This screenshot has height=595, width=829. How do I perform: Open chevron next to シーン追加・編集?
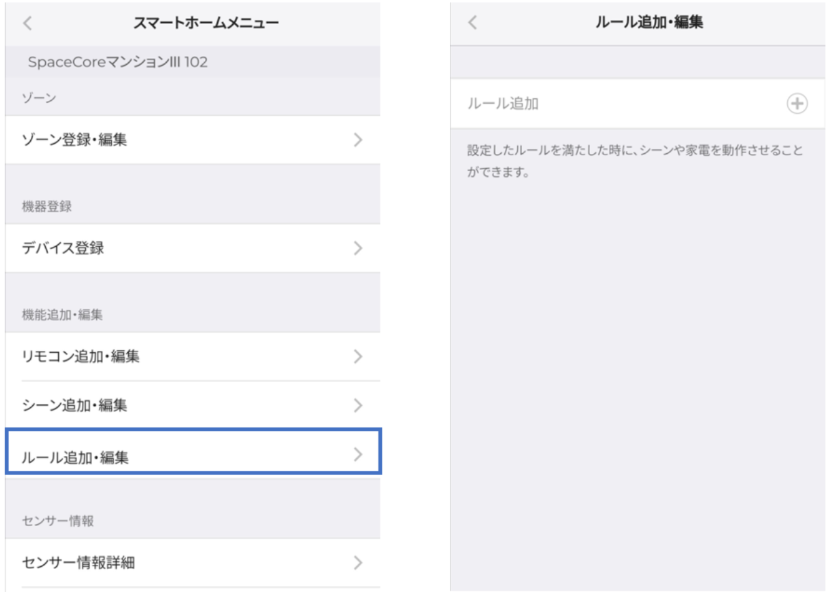(358, 405)
